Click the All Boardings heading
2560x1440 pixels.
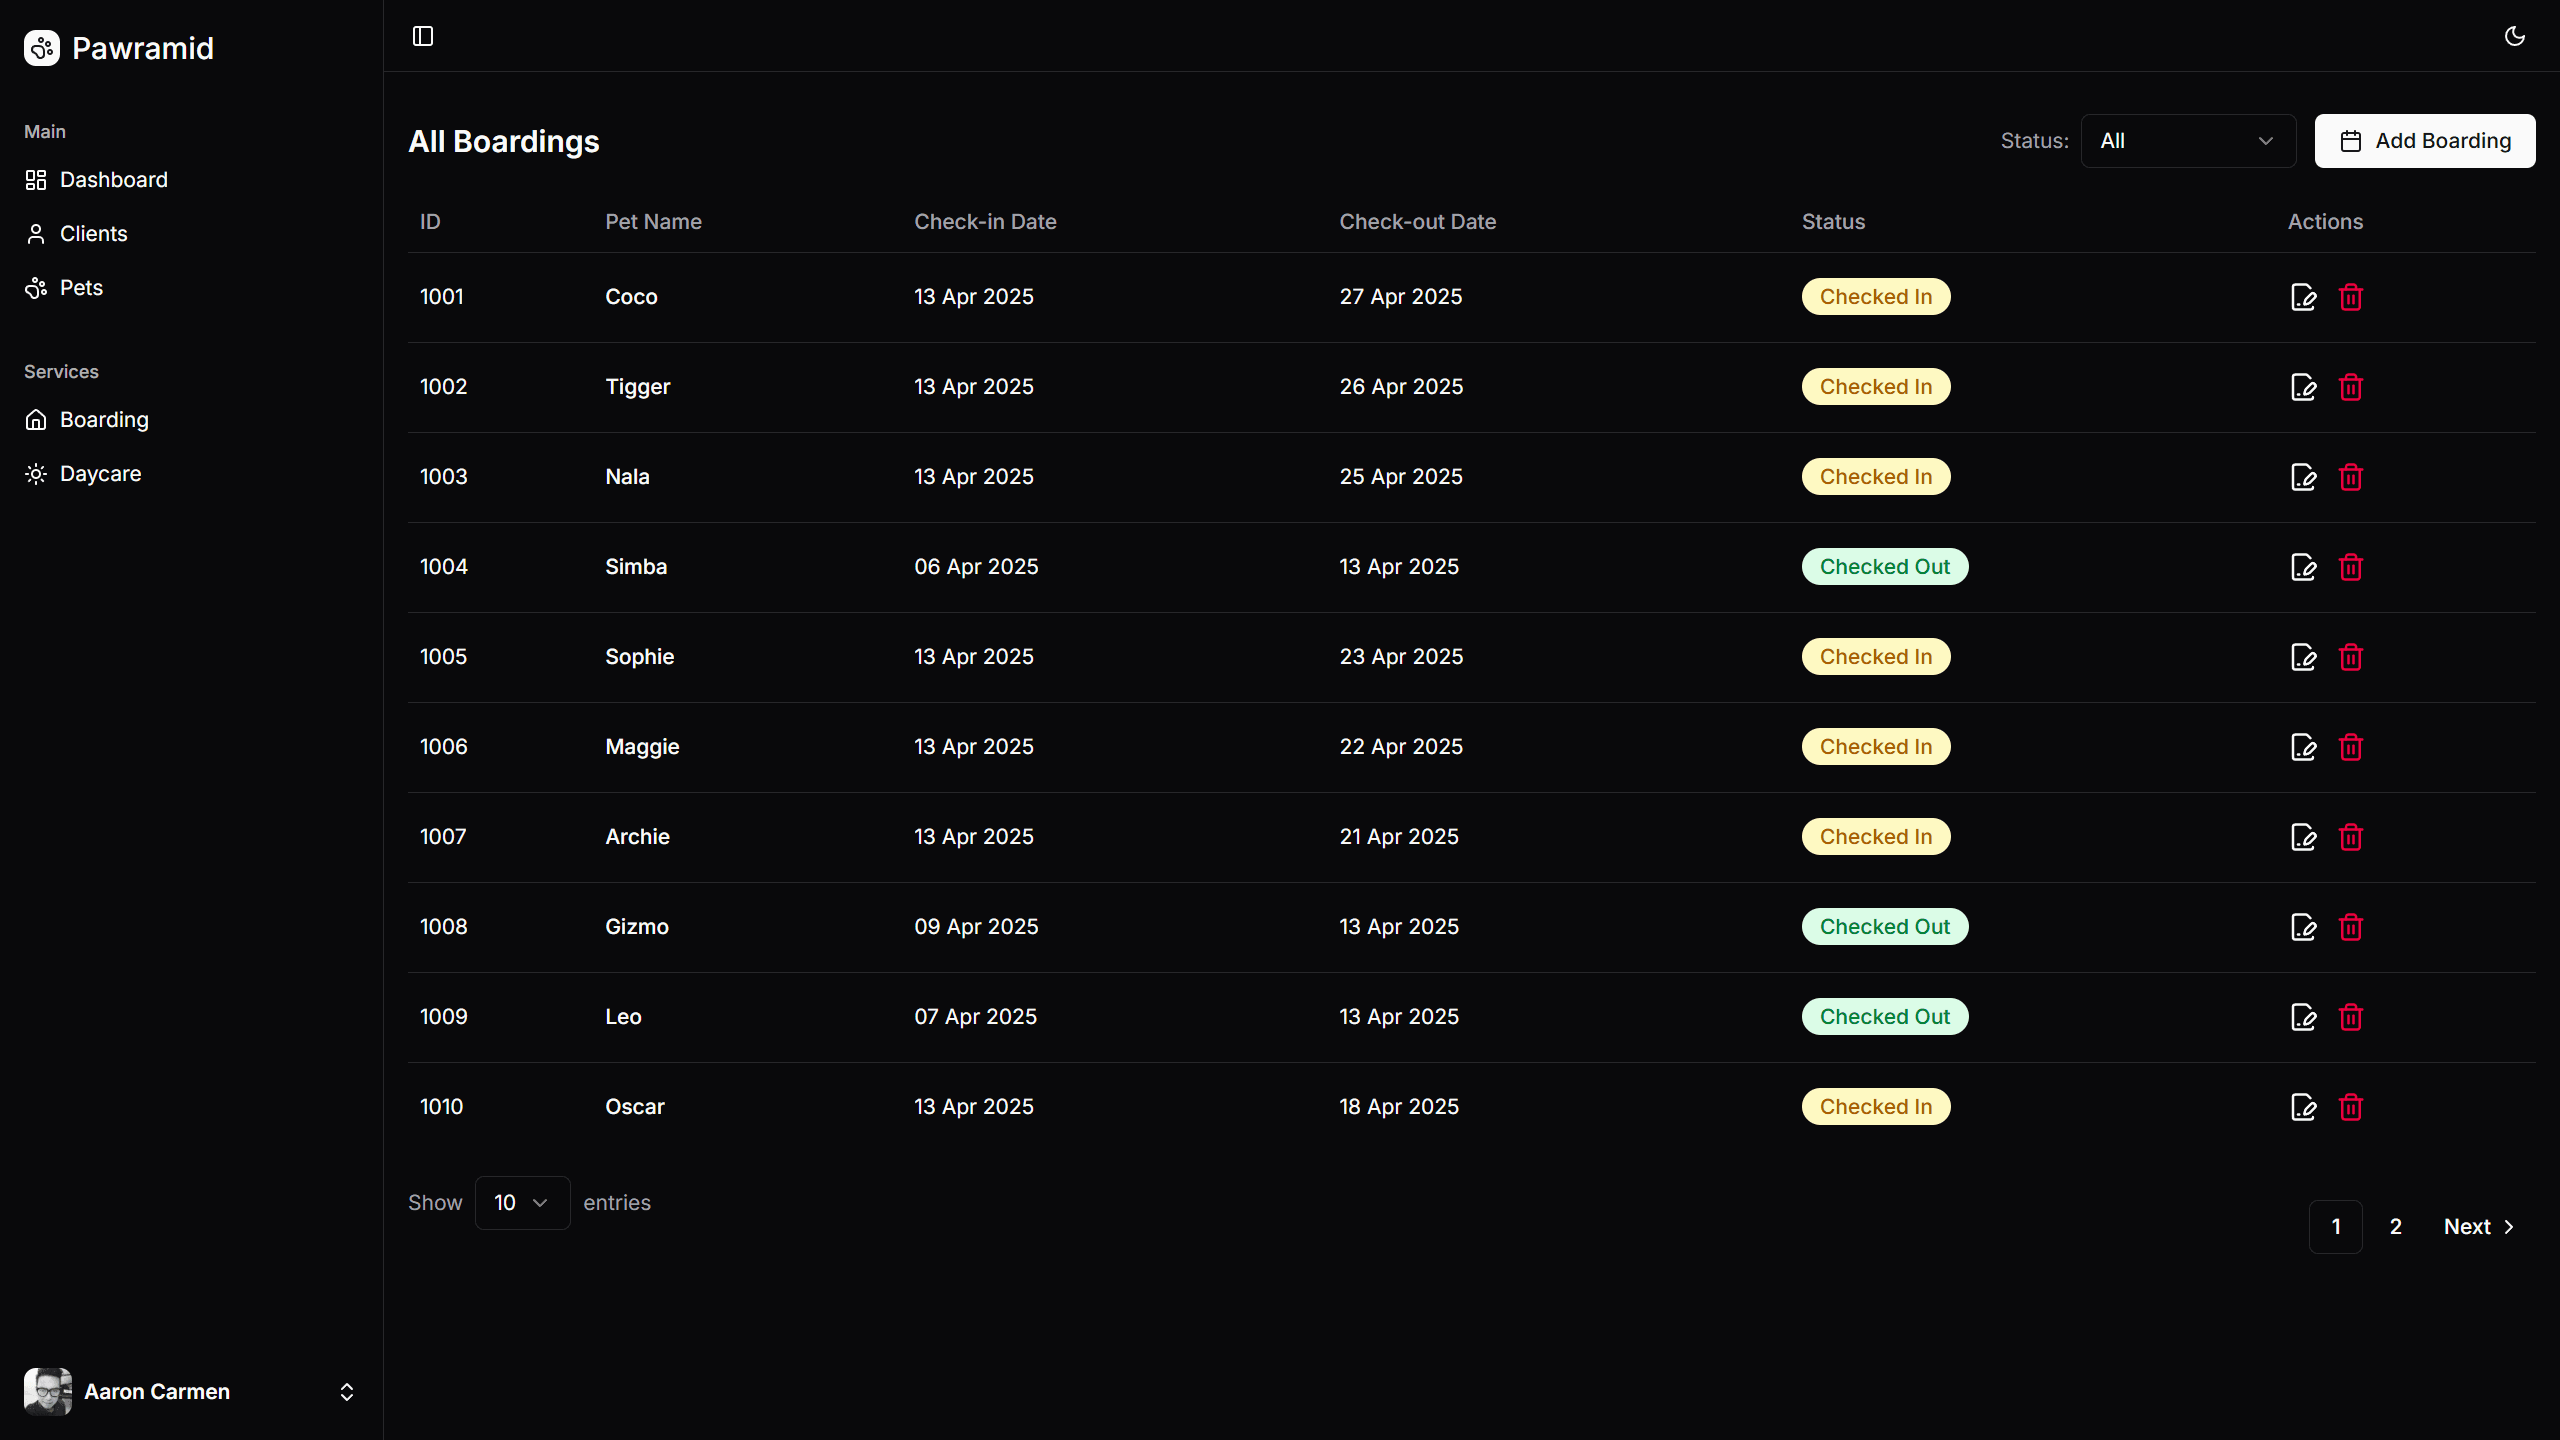click(x=504, y=142)
